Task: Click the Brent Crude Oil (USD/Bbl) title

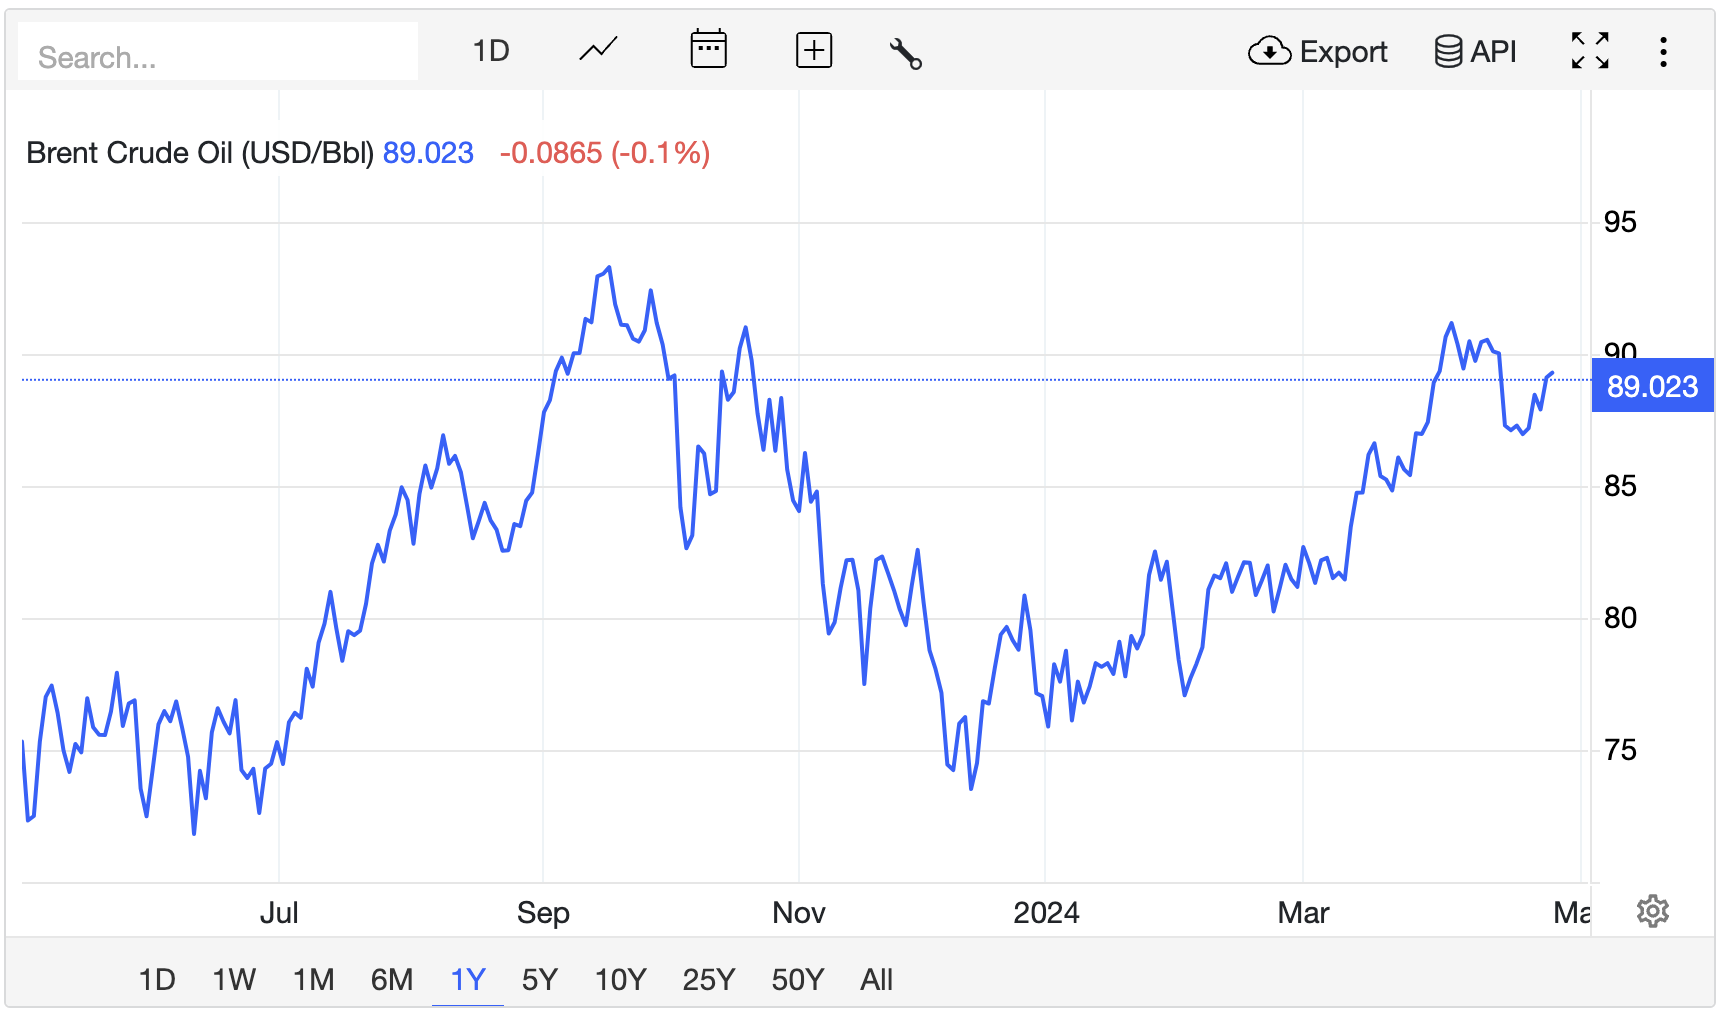Action: 200,153
